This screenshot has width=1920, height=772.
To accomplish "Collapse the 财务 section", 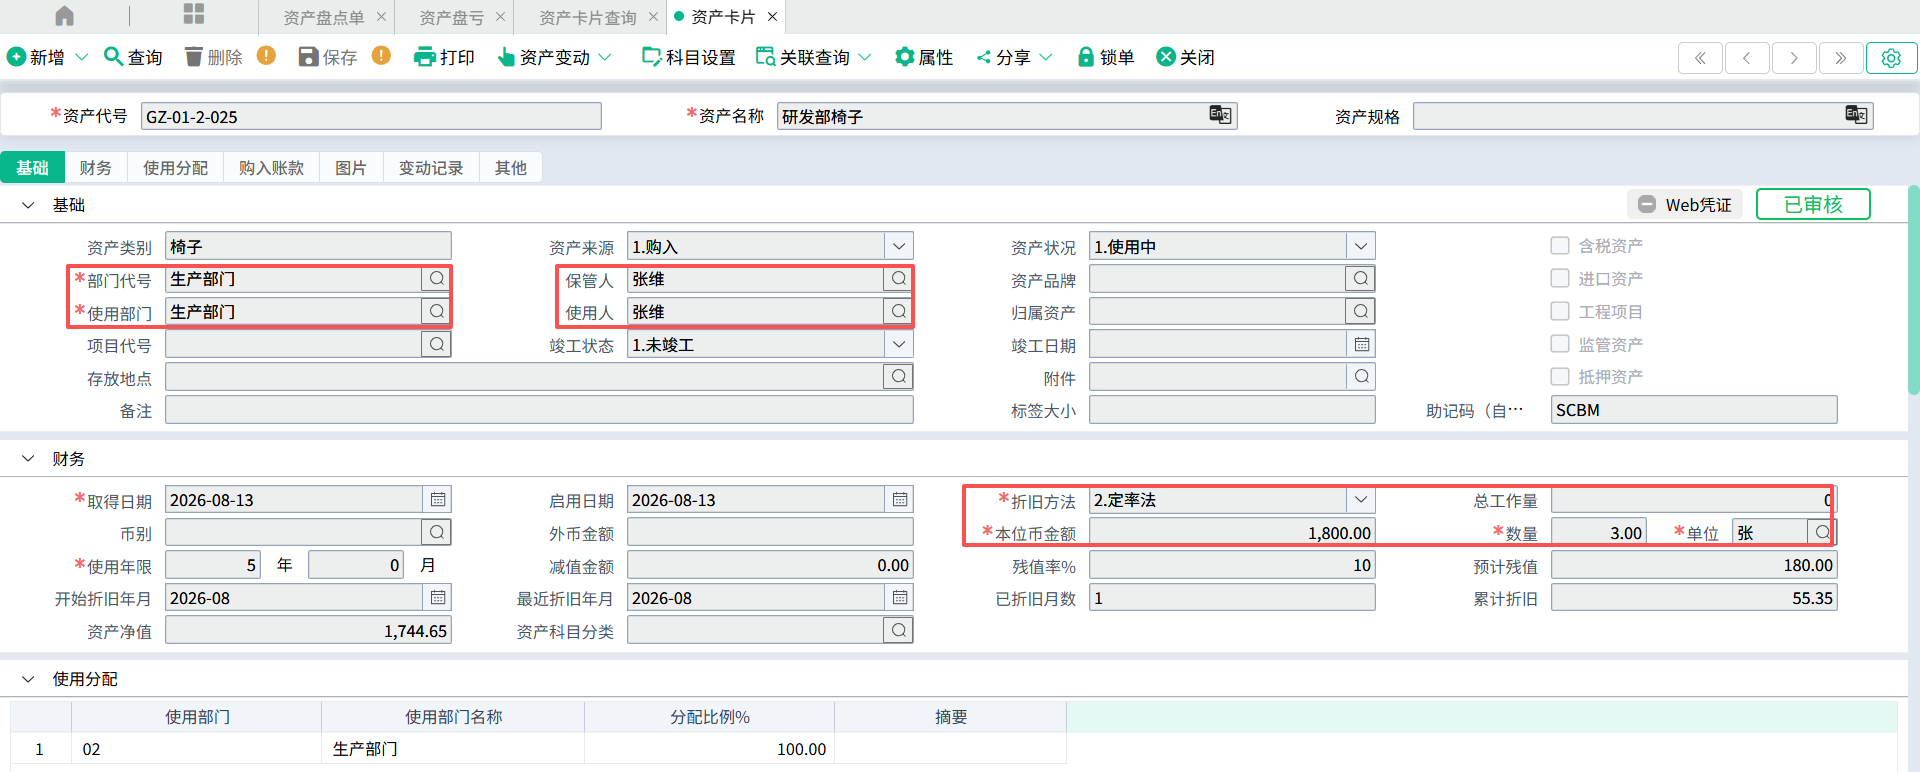I will coord(28,459).
